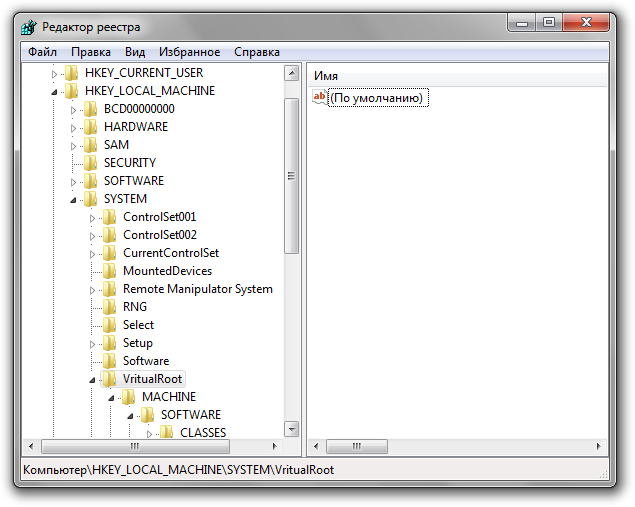Open the Справка menu

[257, 52]
